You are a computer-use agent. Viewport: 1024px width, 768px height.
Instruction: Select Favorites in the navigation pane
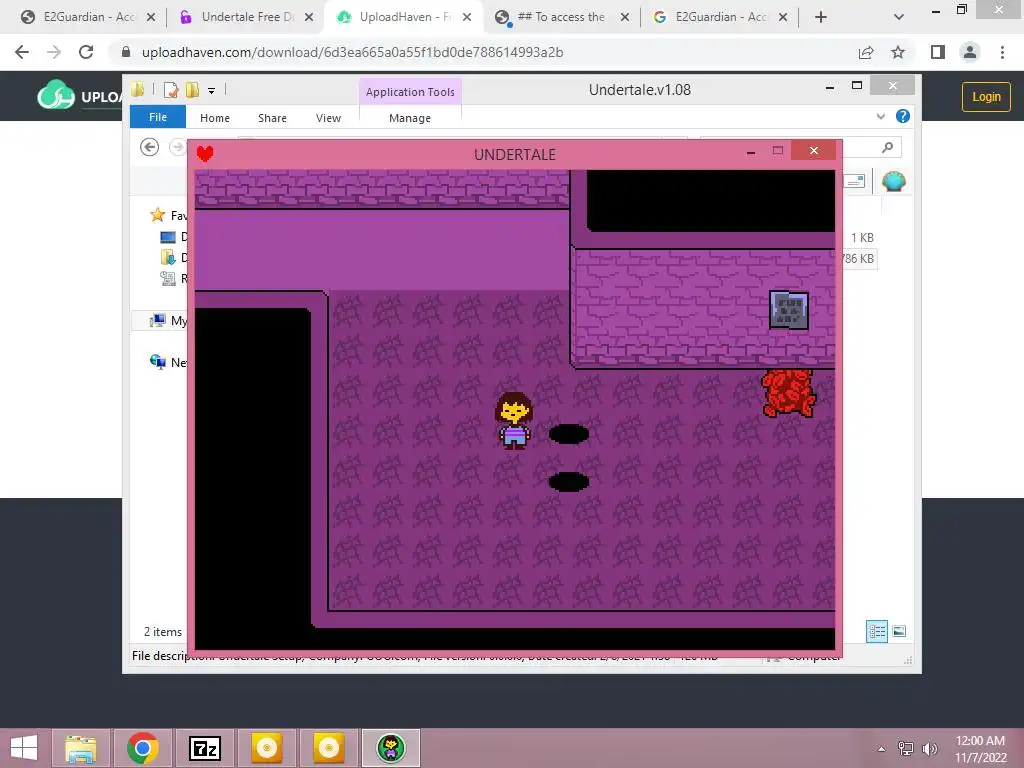click(x=170, y=215)
